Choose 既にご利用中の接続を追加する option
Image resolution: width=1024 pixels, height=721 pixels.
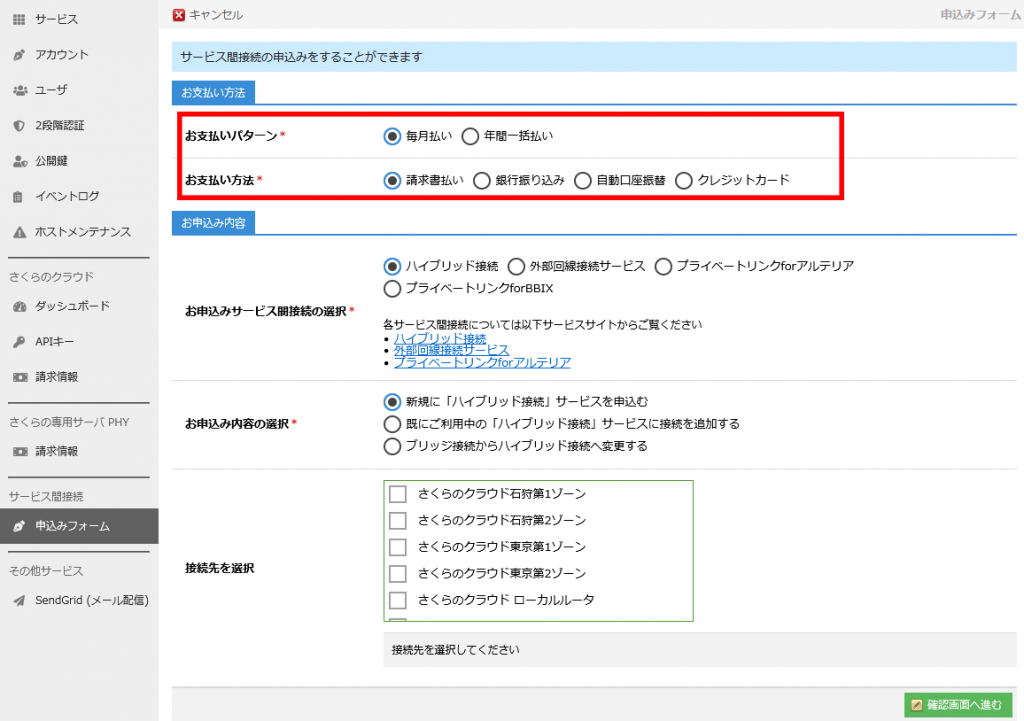(x=392, y=425)
